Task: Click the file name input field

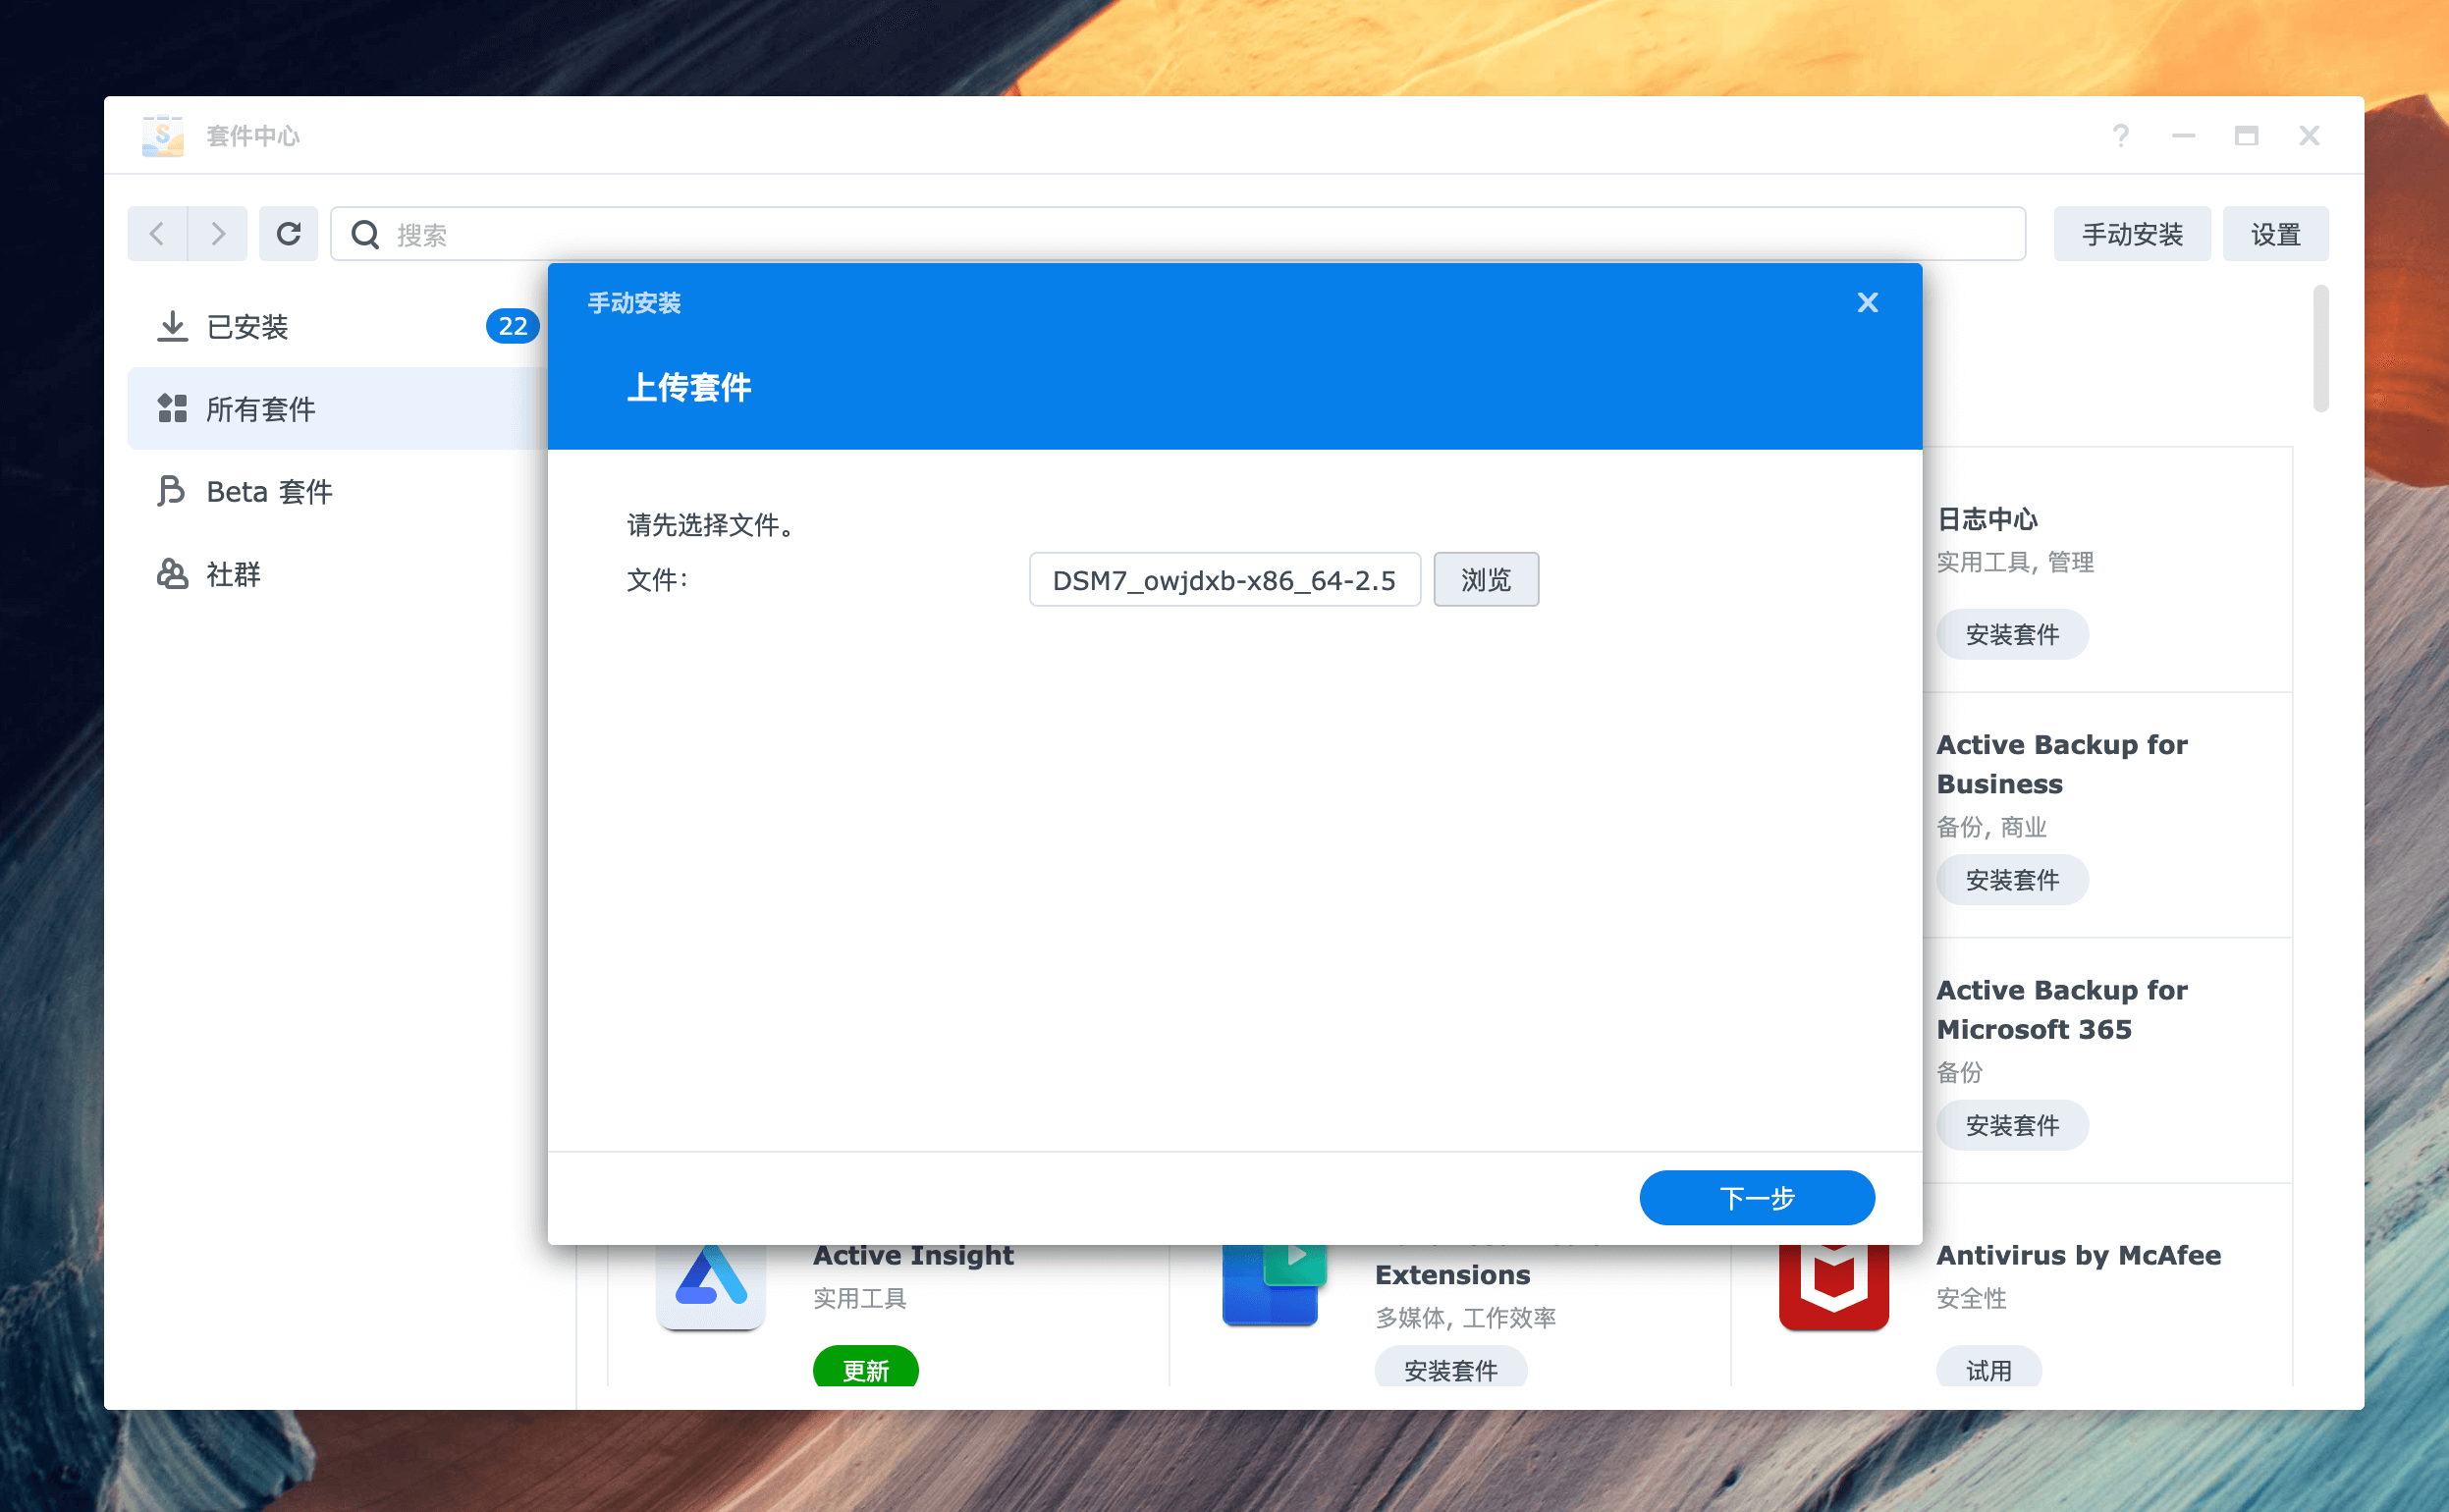Action: 1224,580
